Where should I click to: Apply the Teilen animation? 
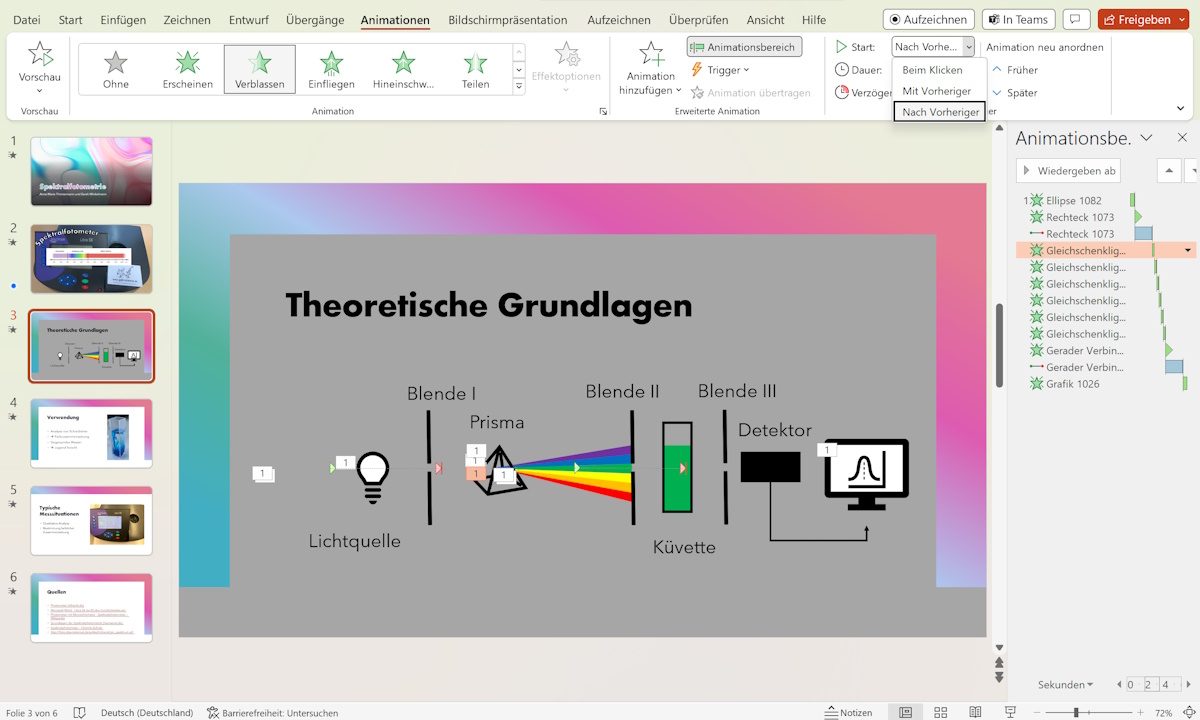[475, 68]
